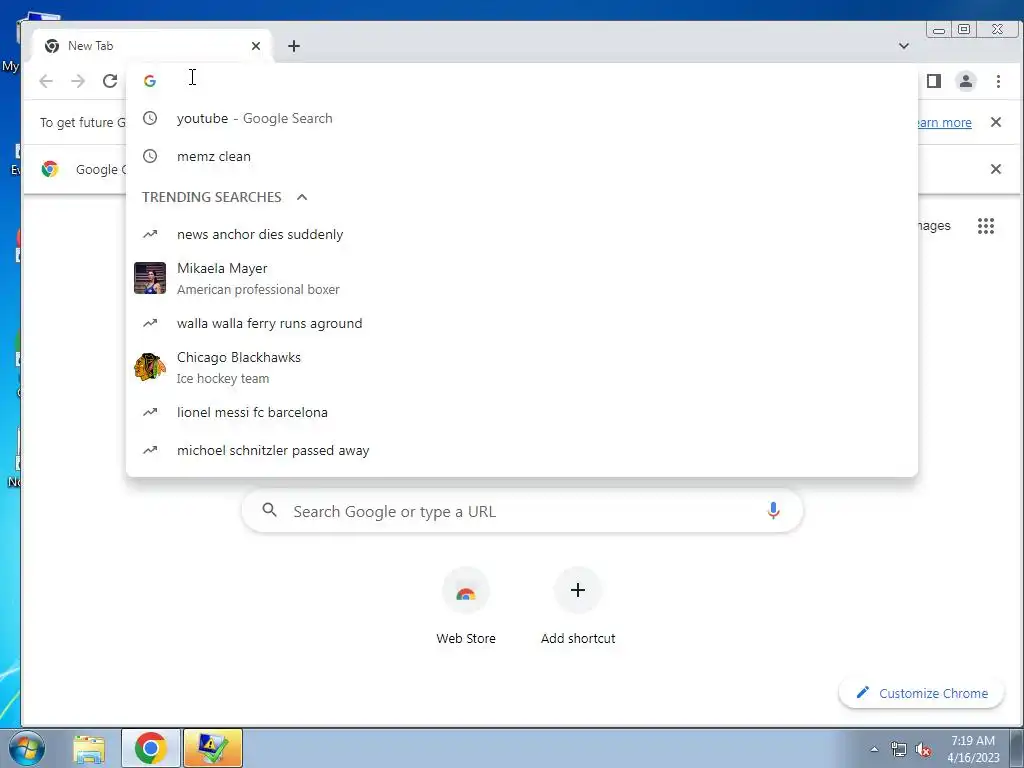This screenshot has height=768, width=1024.
Task: Open the taskbar clock showing 7:19 AM
Action: tap(974, 749)
